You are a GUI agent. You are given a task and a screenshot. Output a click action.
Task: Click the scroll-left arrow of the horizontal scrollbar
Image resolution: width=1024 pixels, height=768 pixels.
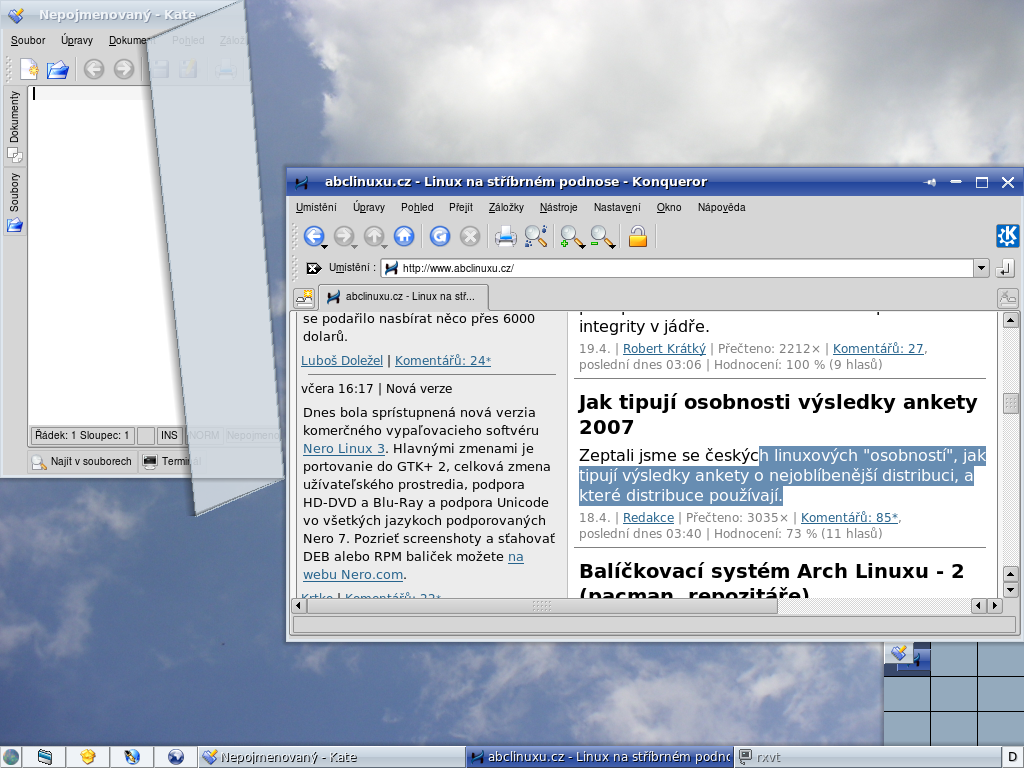click(298, 605)
